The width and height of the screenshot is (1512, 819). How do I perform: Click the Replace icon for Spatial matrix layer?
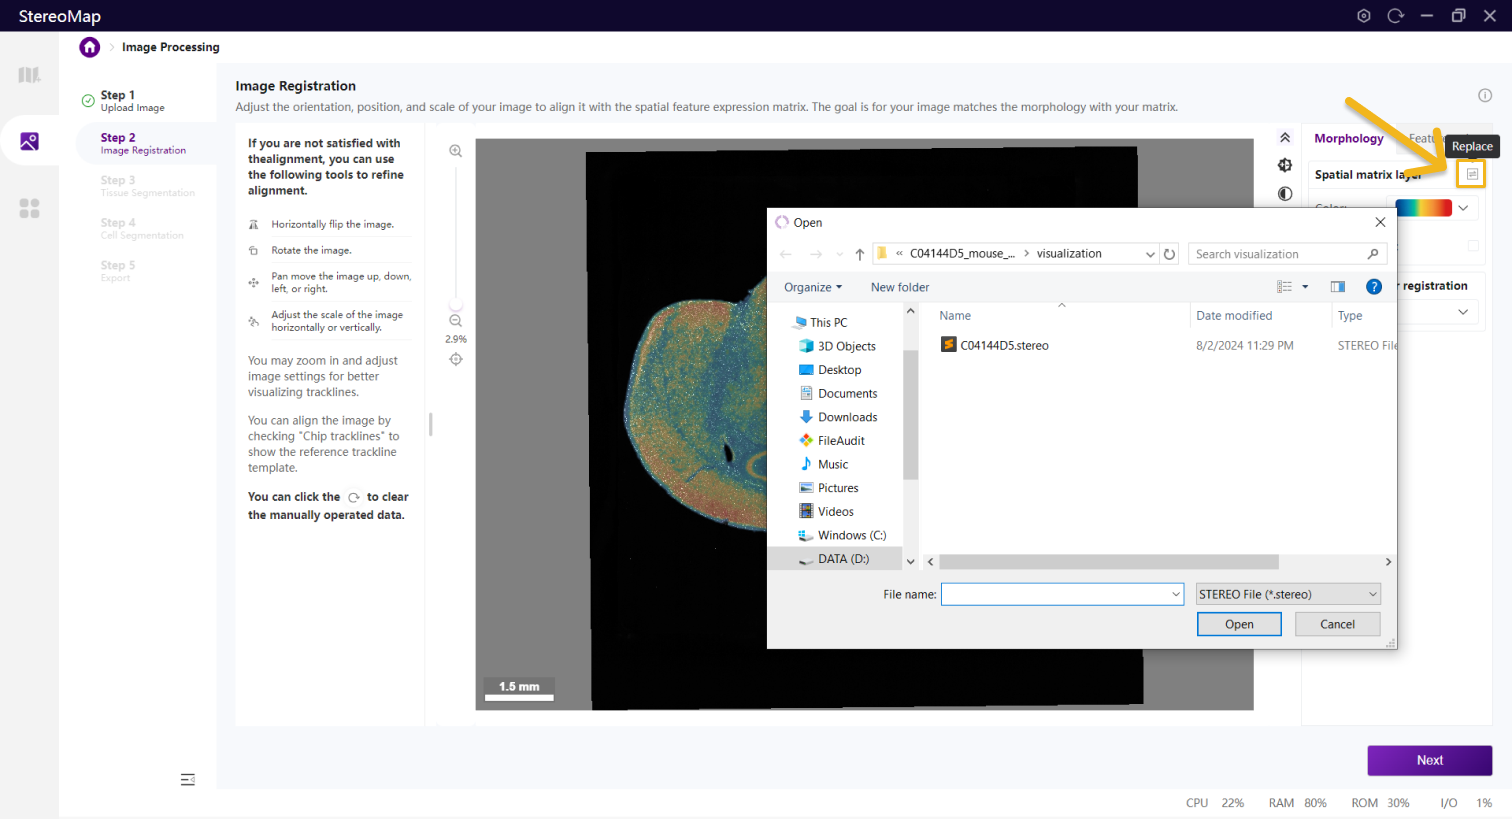click(x=1471, y=174)
